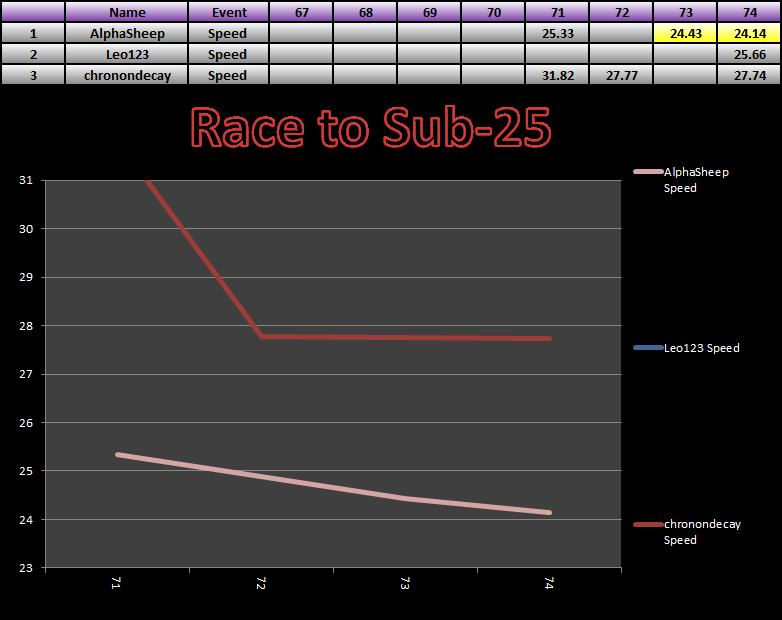Screen dimensions: 782x620
Task: Click the Speed cell in chronondecay's row
Action: [228, 75]
